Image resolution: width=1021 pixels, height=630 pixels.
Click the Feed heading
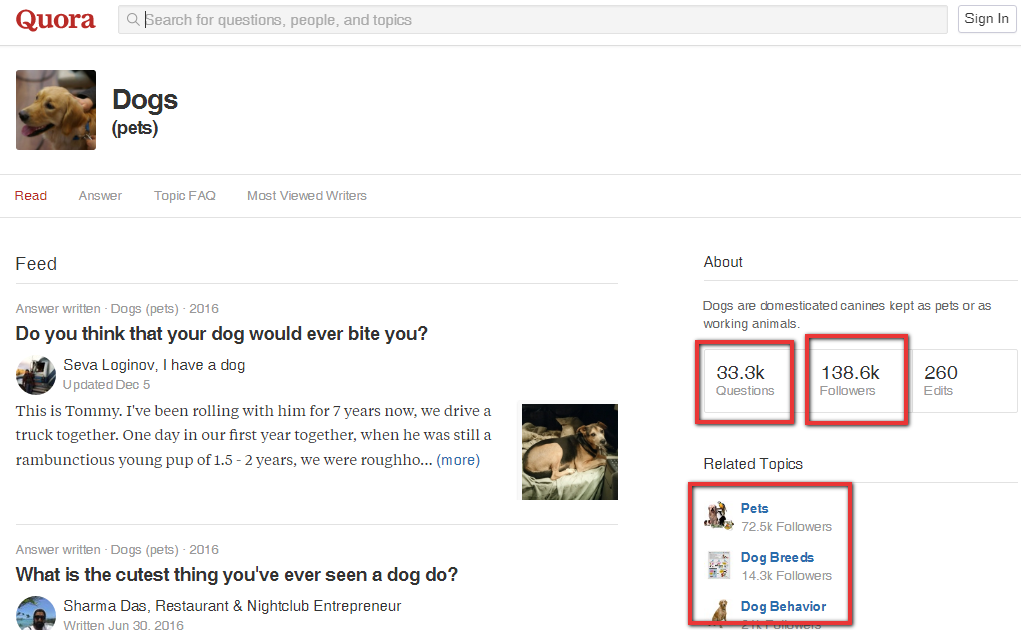coord(36,264)
